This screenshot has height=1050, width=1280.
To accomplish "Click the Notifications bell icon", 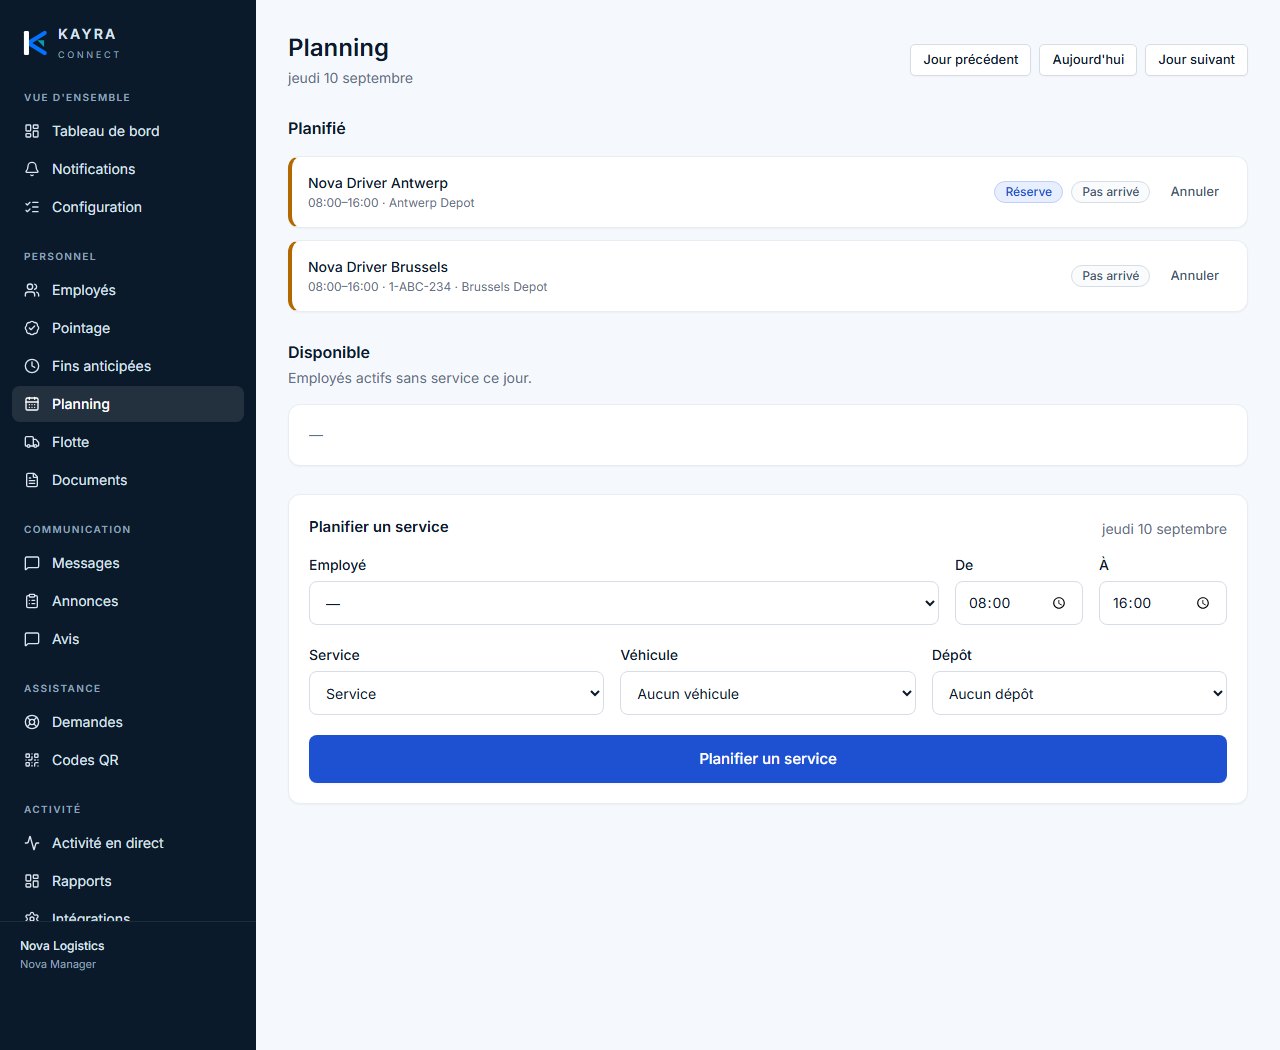I will tap(32, 169).
